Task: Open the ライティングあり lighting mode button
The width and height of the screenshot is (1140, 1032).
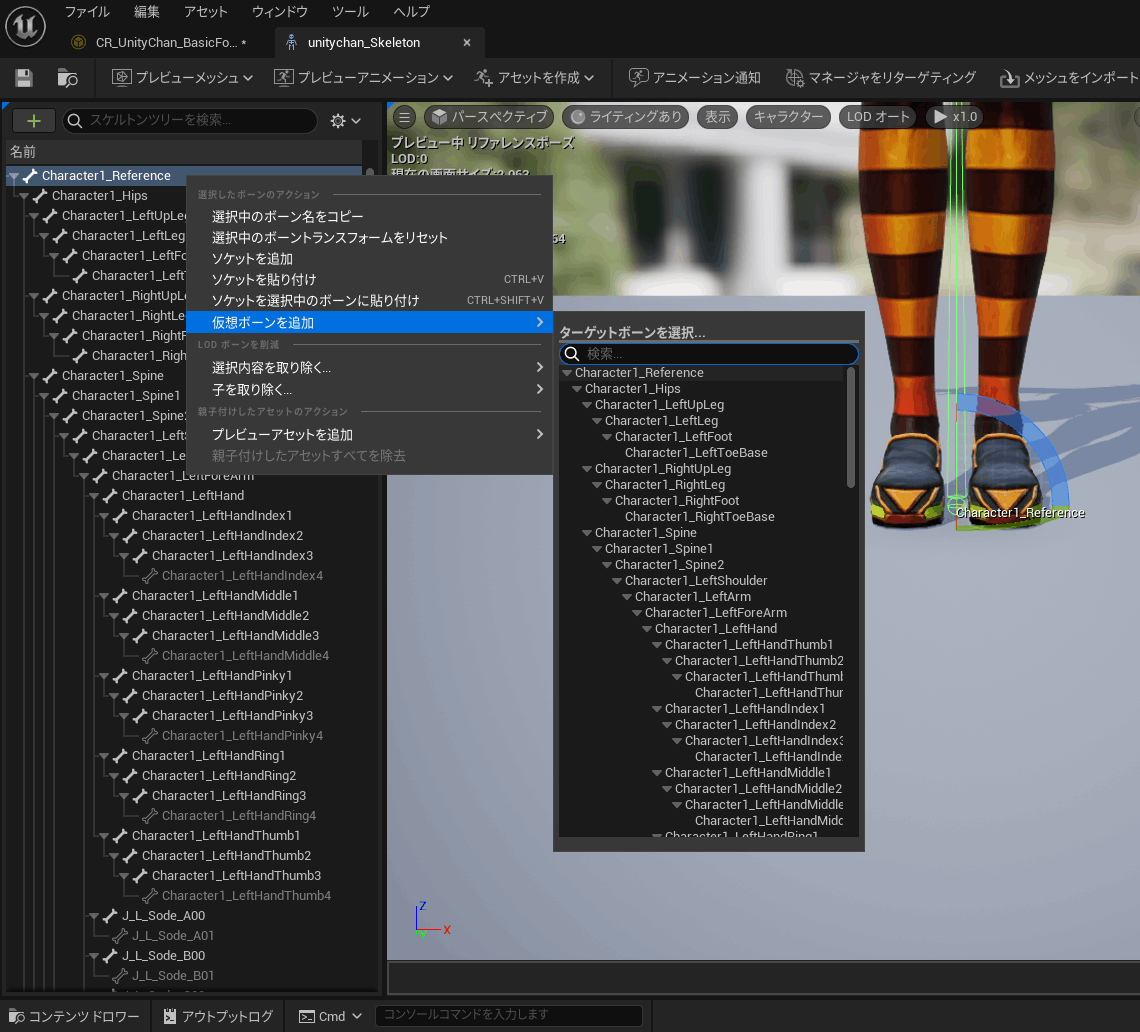Action: (x=626, y=116)
